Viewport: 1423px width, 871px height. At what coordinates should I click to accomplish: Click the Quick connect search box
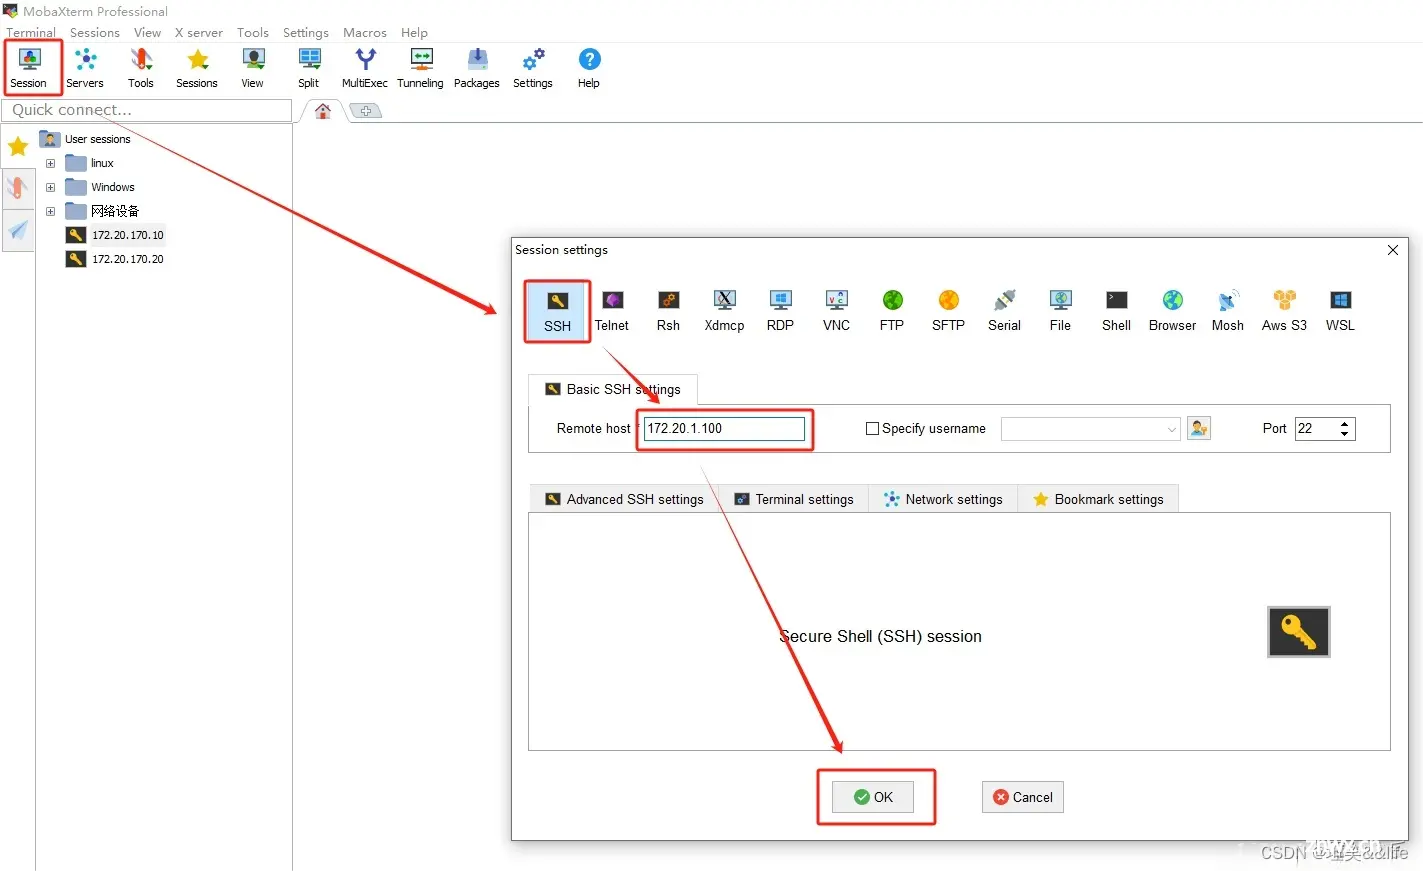coord(147,110)
